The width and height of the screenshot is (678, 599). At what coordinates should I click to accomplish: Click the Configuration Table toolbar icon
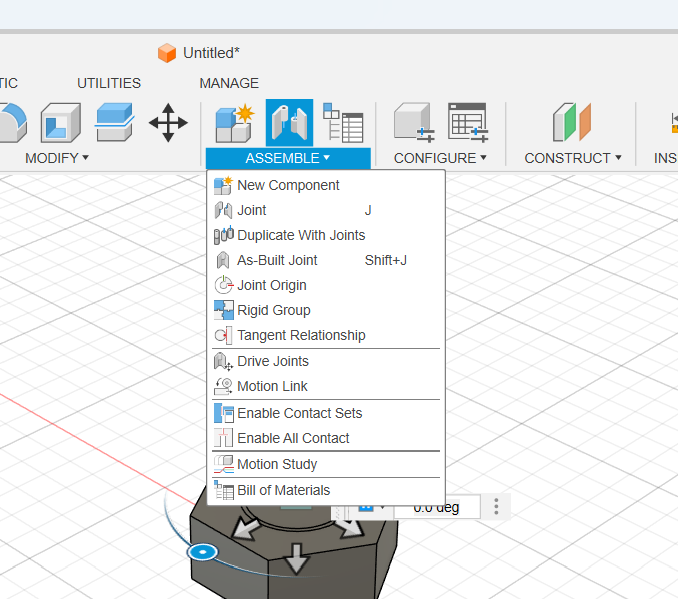coord(468,122)
